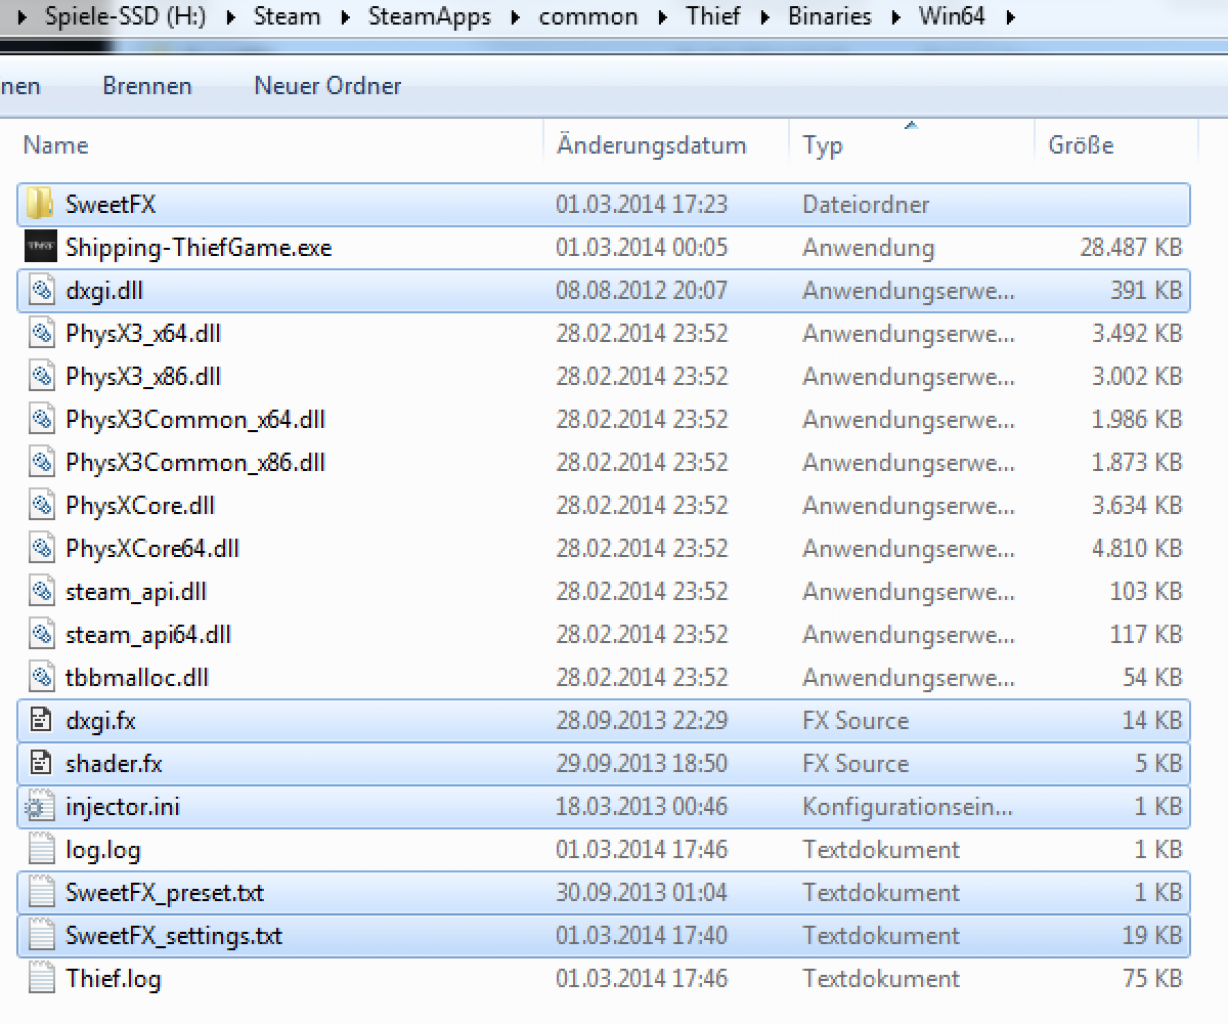Select the file name SweetFX_settings.txt
Viewport: 1228px width, 1024px height.
[174, 935]
